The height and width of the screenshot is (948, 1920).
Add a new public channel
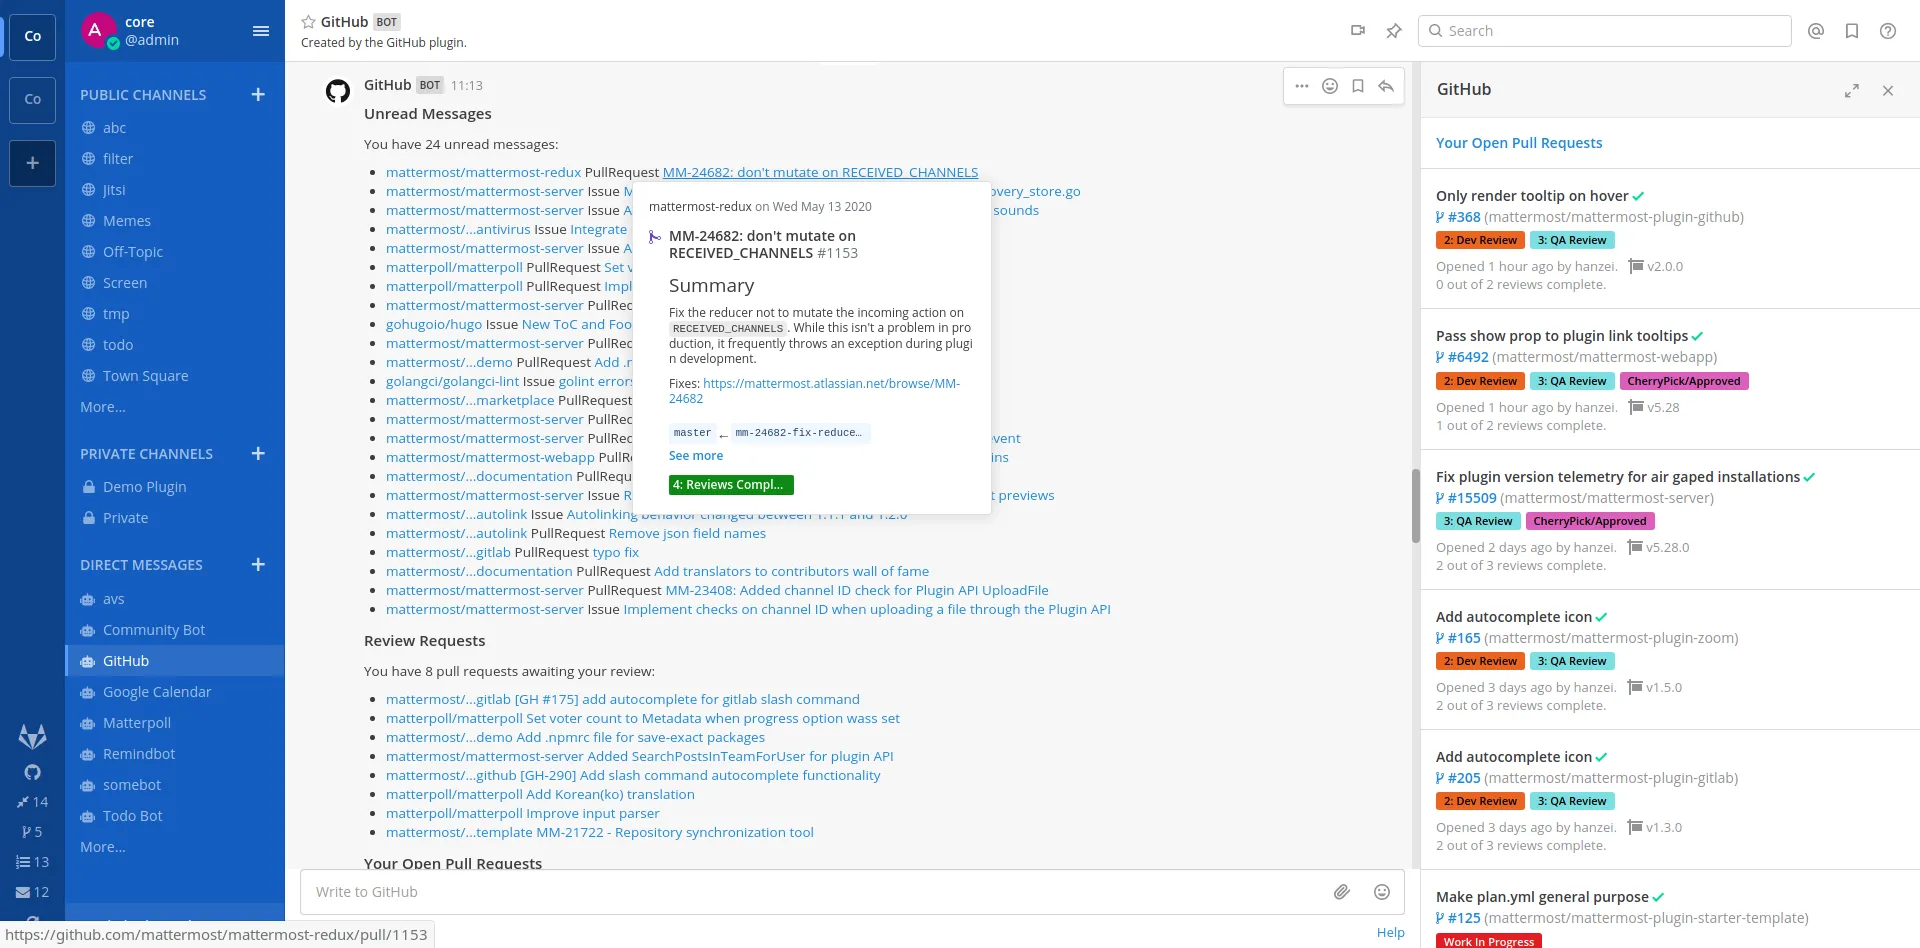coord(258,94)
